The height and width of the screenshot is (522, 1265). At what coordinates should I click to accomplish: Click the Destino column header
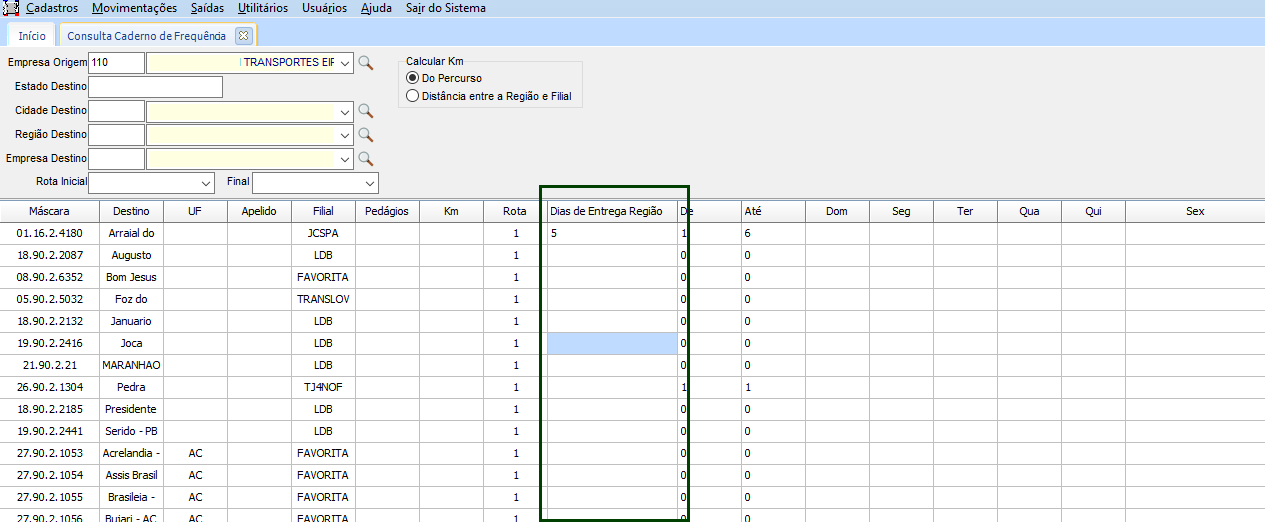[x=131, y=211]
